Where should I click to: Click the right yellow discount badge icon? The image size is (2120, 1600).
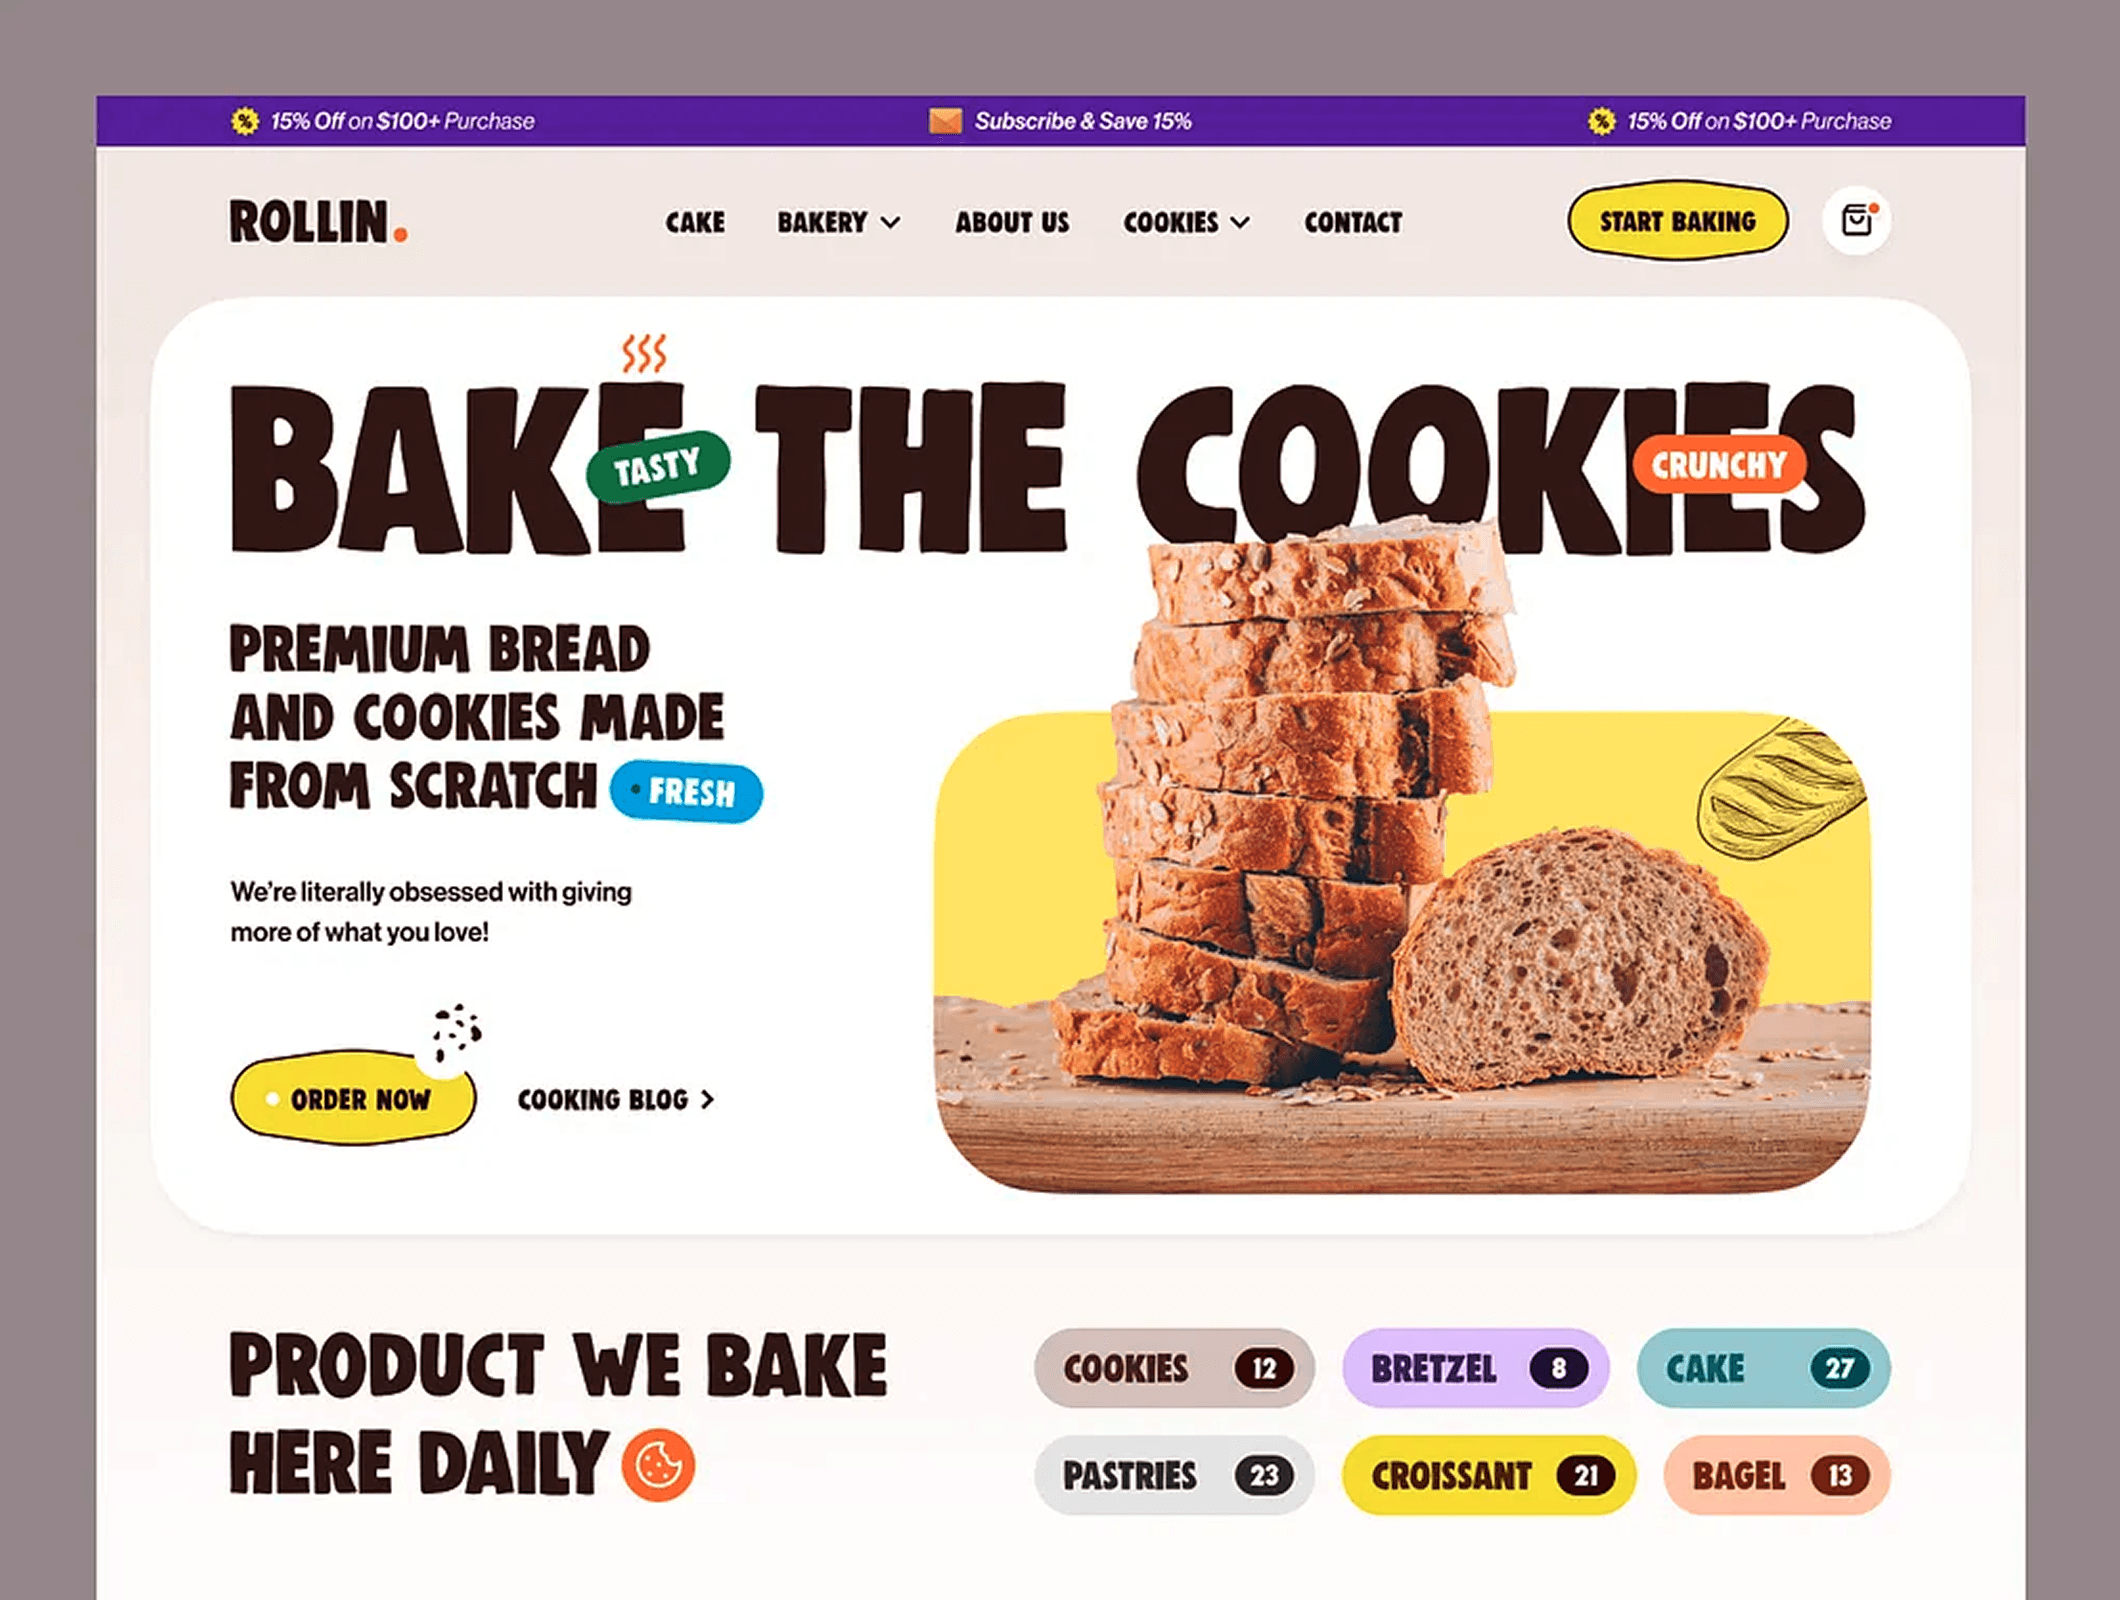click(1601, 121)
